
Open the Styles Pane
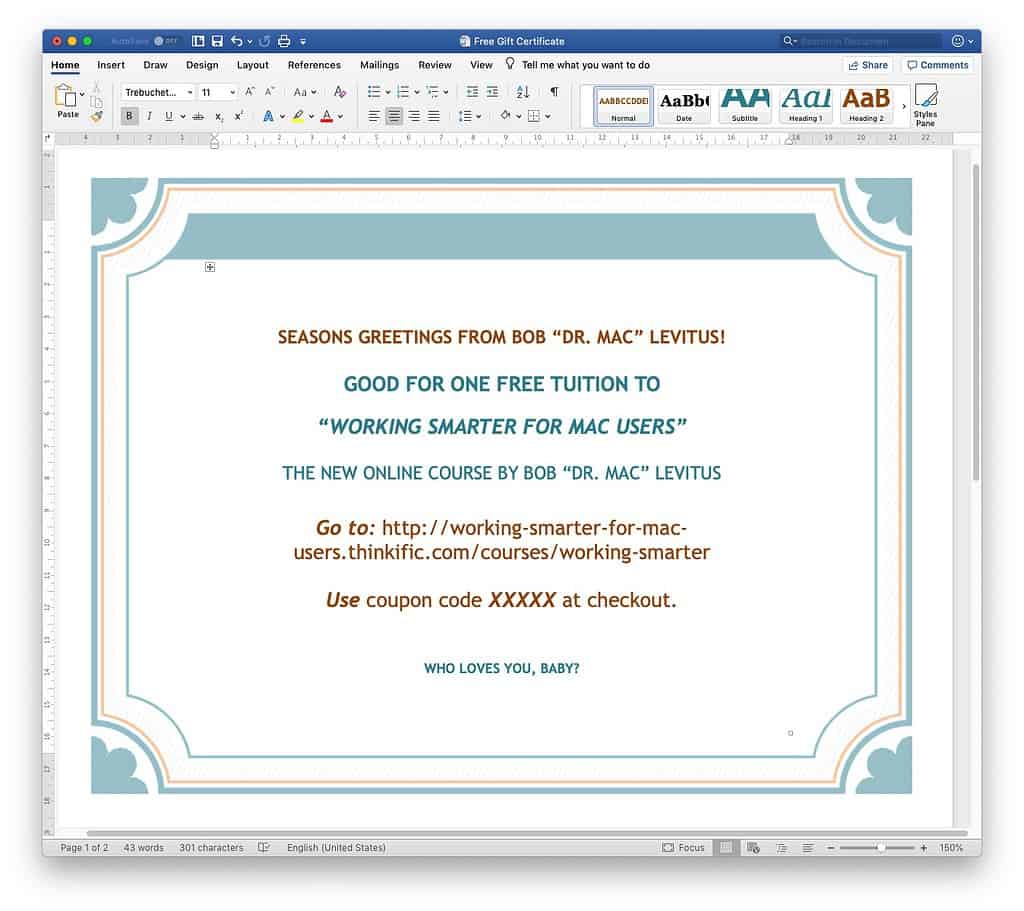click(925, 104)
